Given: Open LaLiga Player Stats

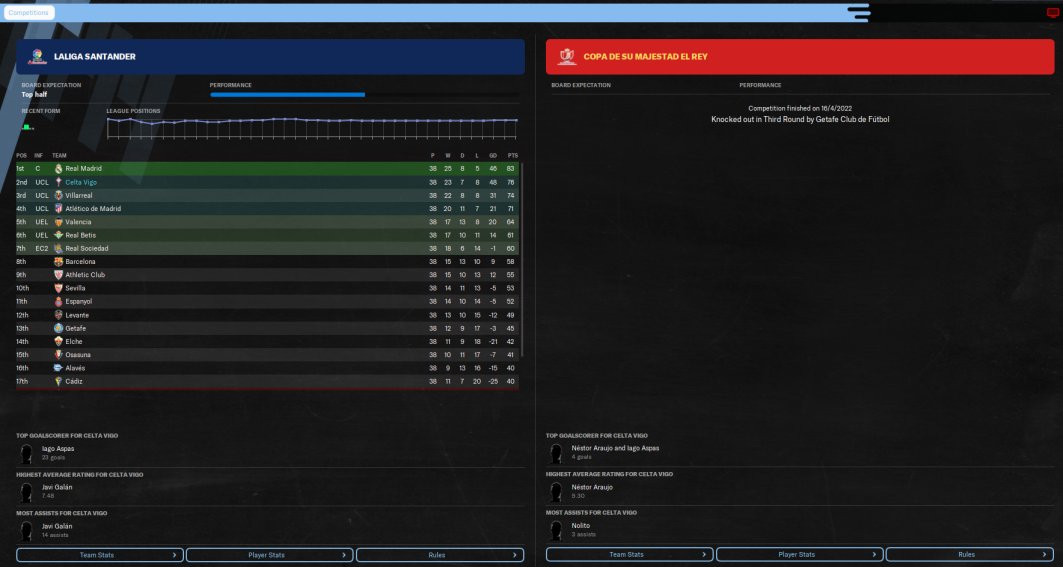Looking at the screenshot, I should pyautogui.click(x=269, y=555).
